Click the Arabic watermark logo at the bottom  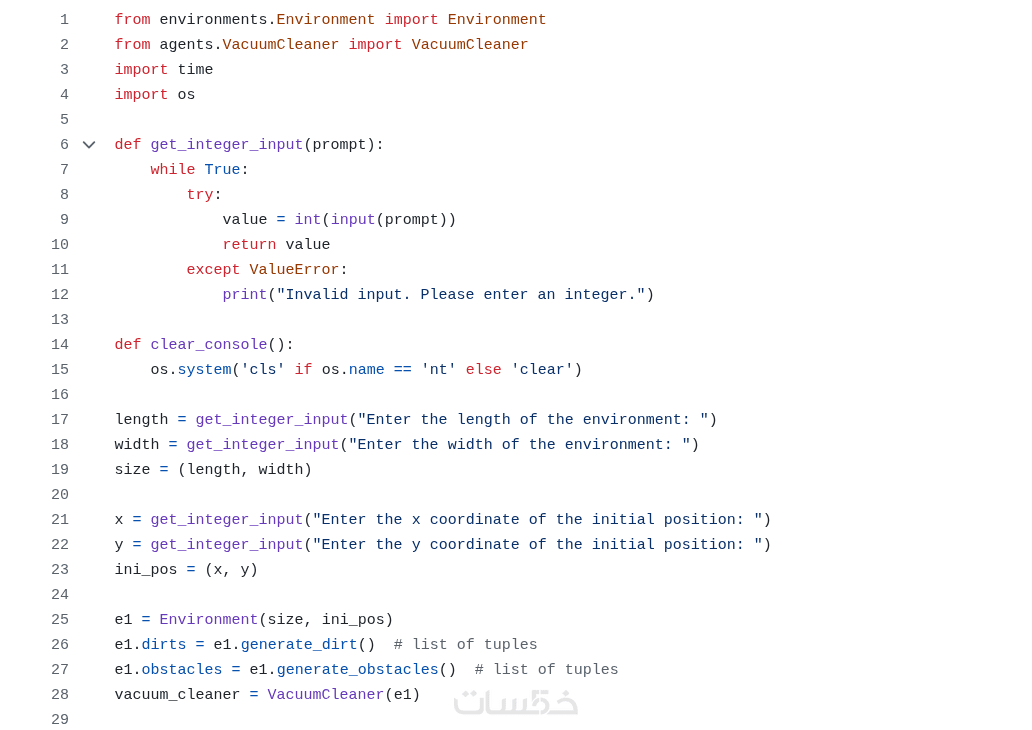click(x=516, y=702)
